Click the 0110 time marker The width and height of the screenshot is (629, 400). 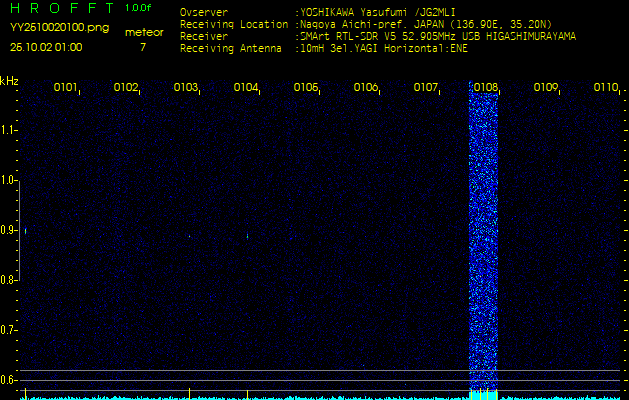point(606,88)
